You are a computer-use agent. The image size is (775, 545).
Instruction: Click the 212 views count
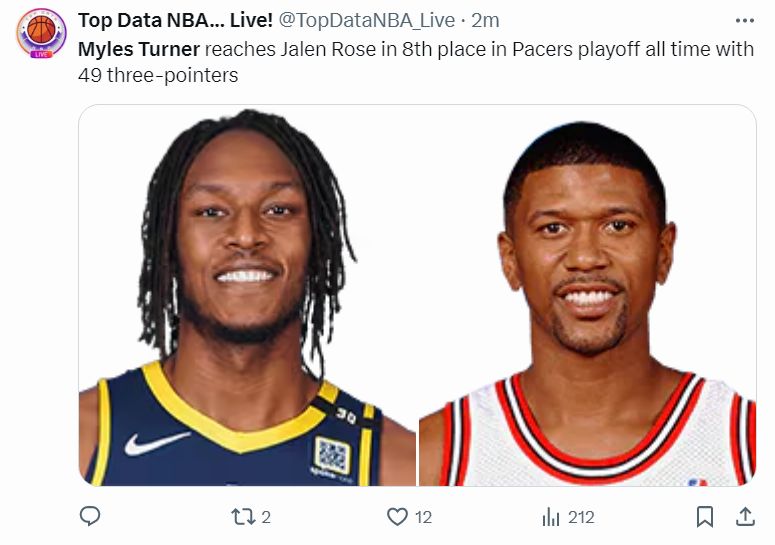[580, 517]
